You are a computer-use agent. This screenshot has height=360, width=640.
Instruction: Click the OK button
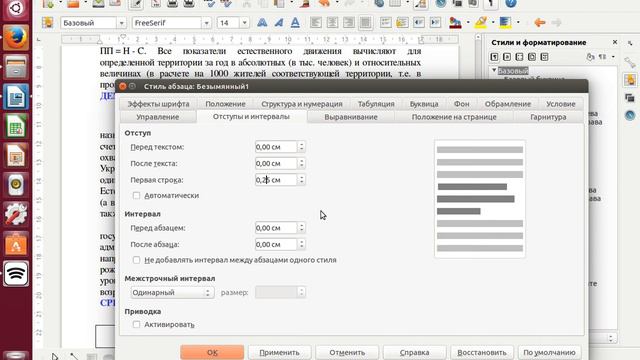(212, 352)
